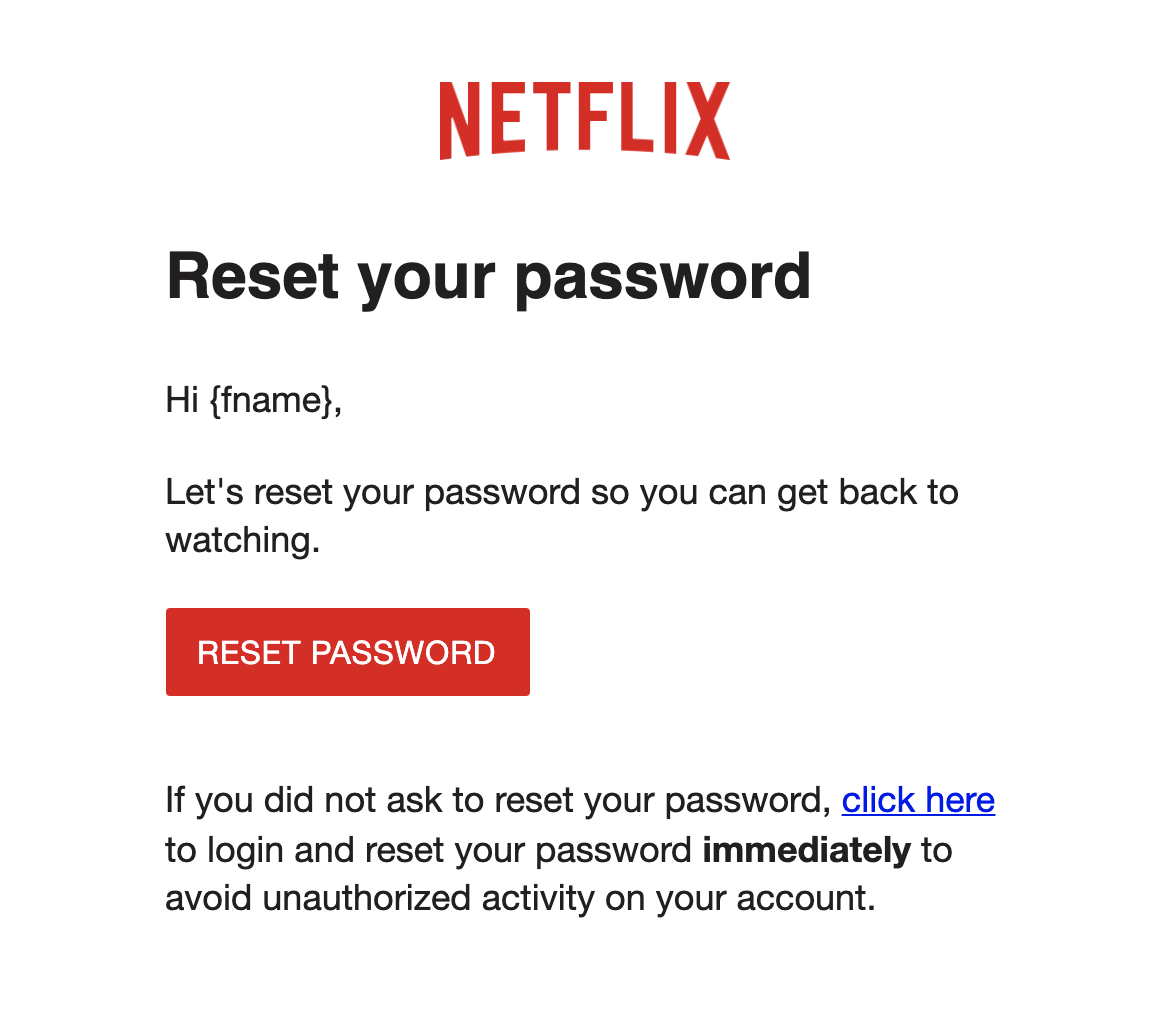Click the sentence starting 'Let's reset your password'

[x=560, y=491]
